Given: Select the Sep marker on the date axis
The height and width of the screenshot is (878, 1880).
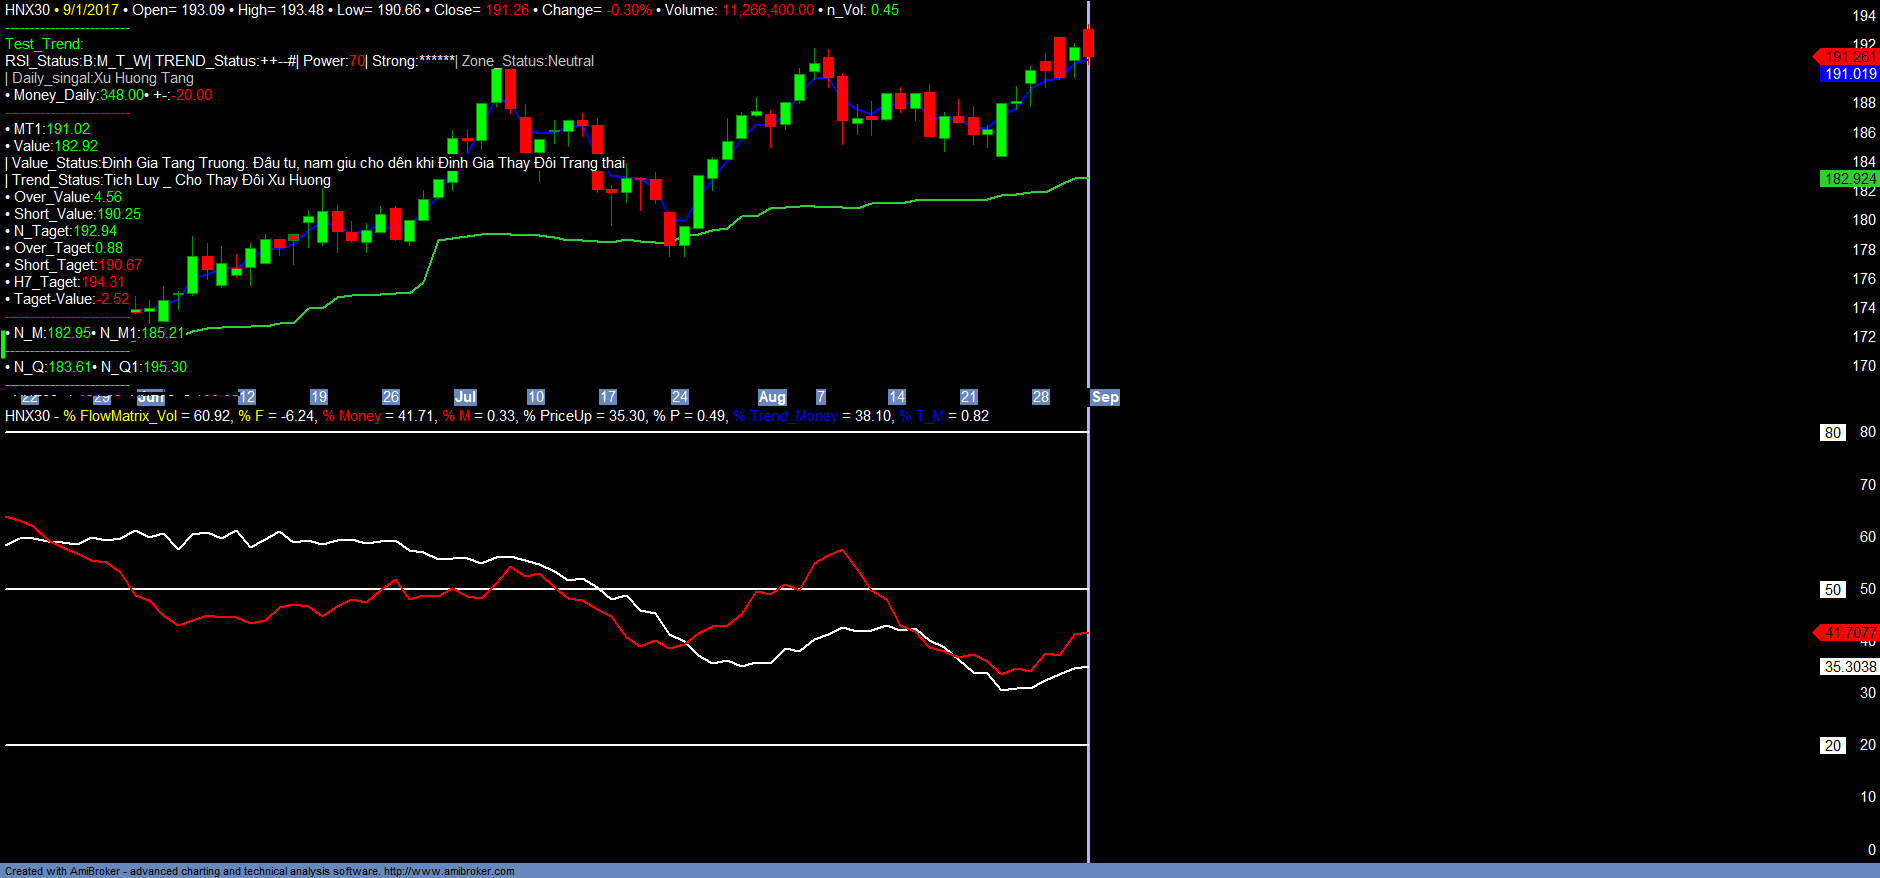Looking at the screenshot, I should tap(1105, 397).
